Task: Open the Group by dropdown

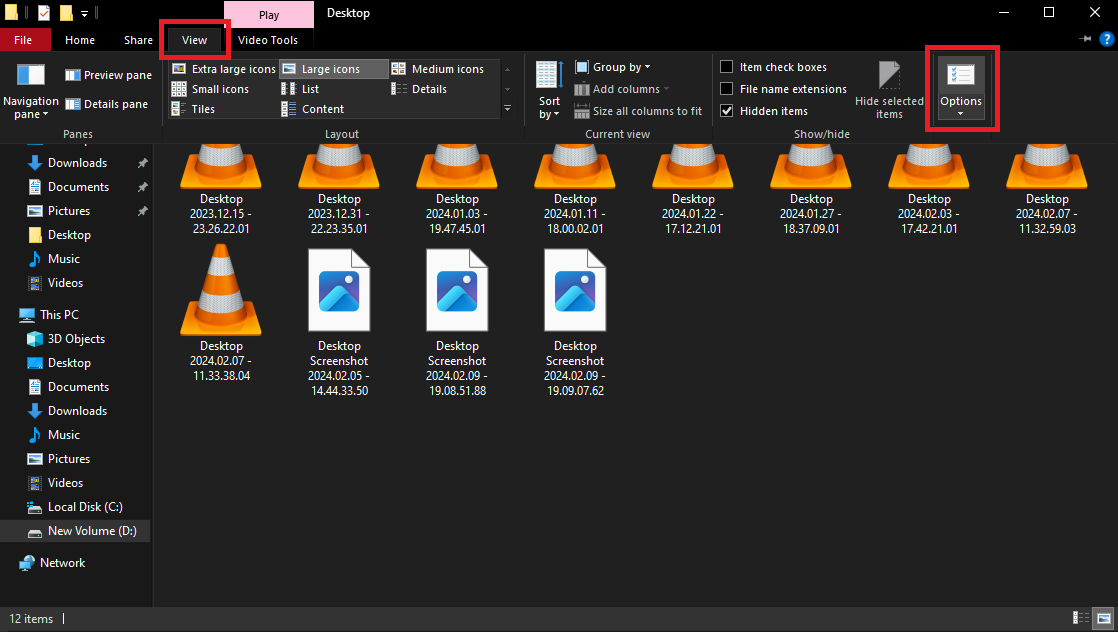Action: 613,67
